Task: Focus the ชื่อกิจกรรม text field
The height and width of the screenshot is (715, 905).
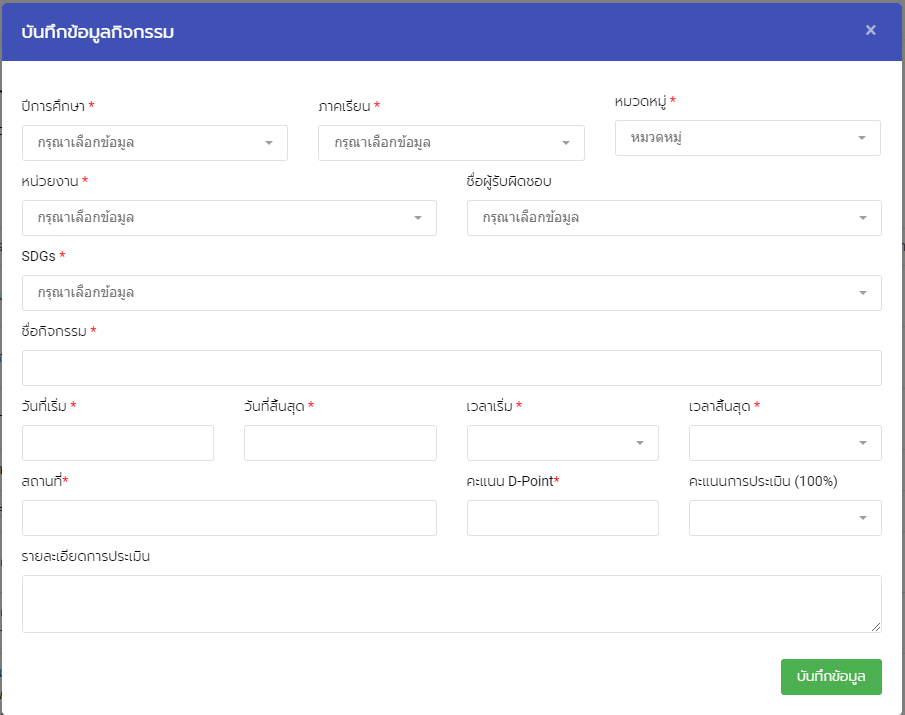Action: coord(451,368)
